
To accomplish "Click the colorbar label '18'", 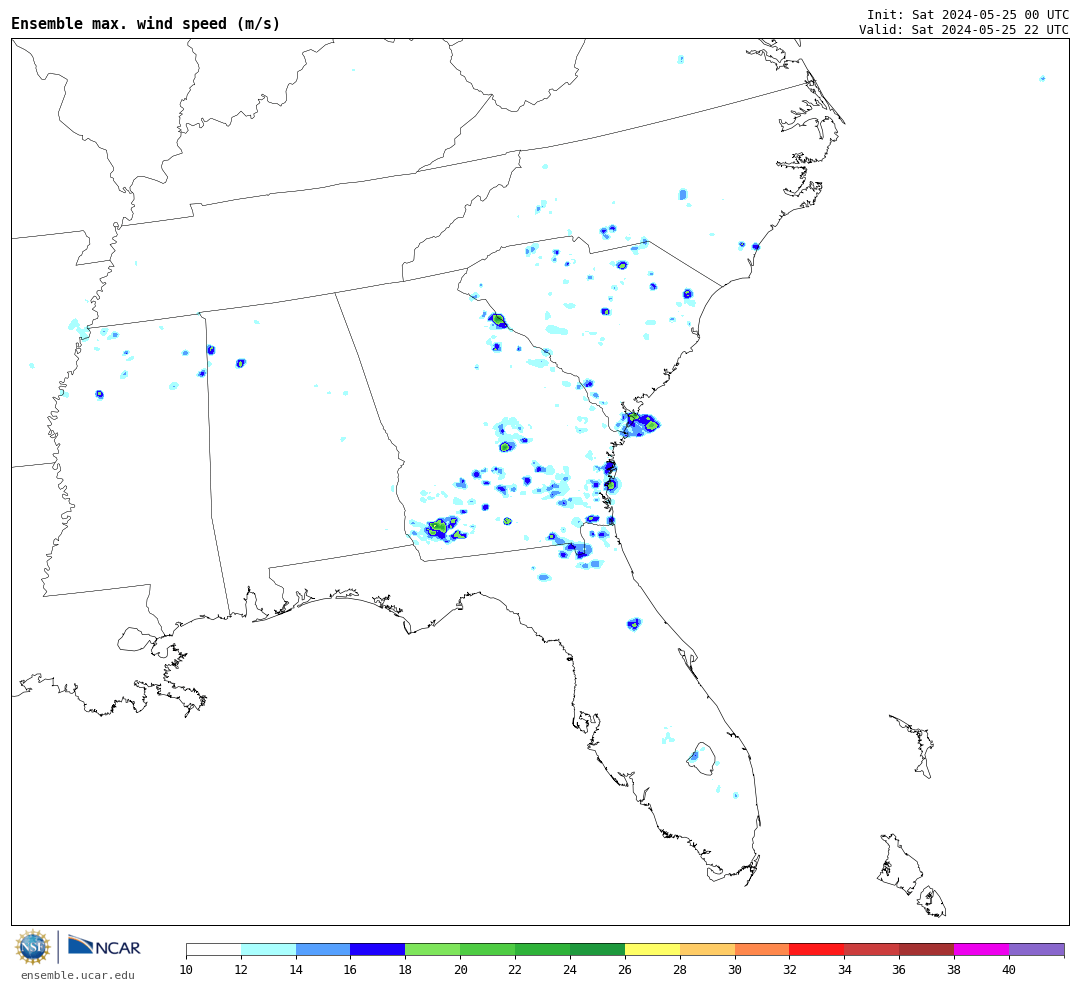I will [406, 970].
